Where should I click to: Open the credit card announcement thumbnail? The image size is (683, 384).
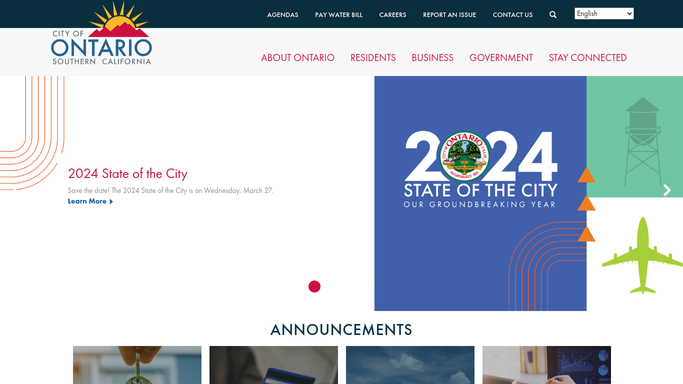click(x=274, y=365)
